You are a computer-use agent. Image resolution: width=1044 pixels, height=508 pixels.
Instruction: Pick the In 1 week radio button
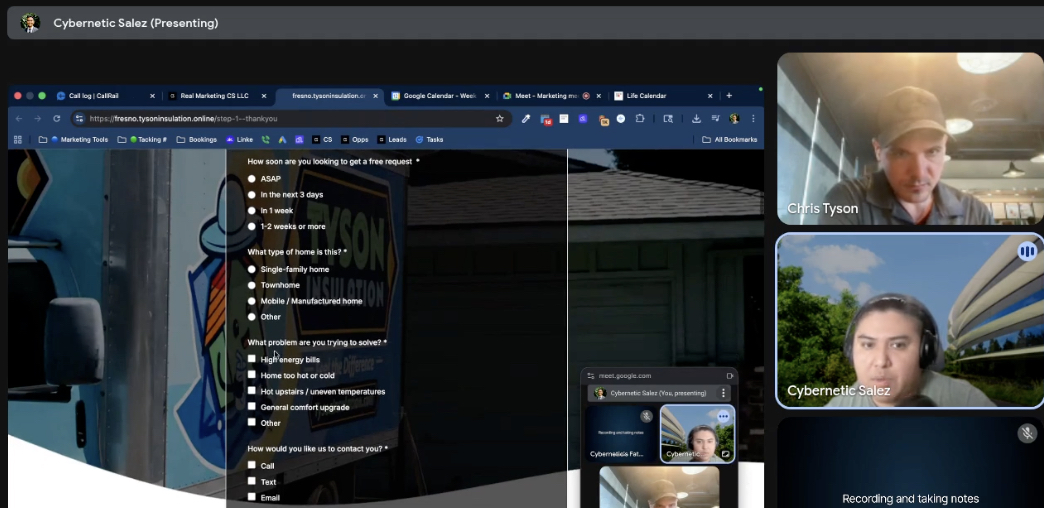[x=251, y=210]
